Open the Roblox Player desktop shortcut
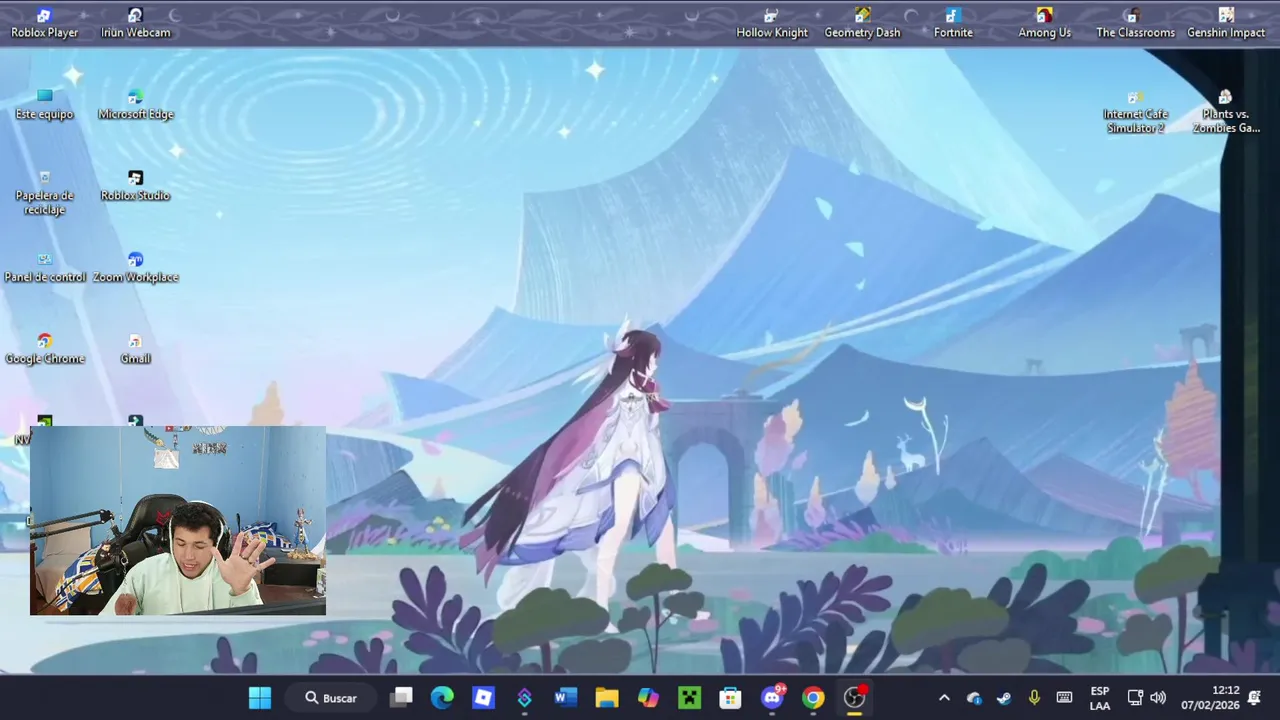 click(x=44, y=23)
